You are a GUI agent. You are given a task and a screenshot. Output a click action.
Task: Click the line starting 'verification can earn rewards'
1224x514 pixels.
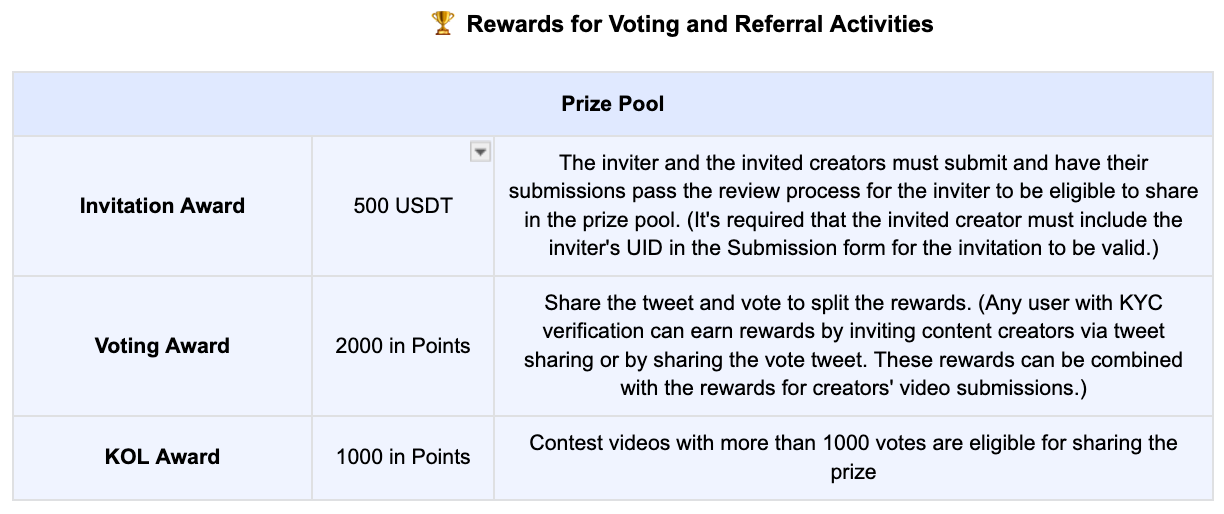tap(853, 330)
